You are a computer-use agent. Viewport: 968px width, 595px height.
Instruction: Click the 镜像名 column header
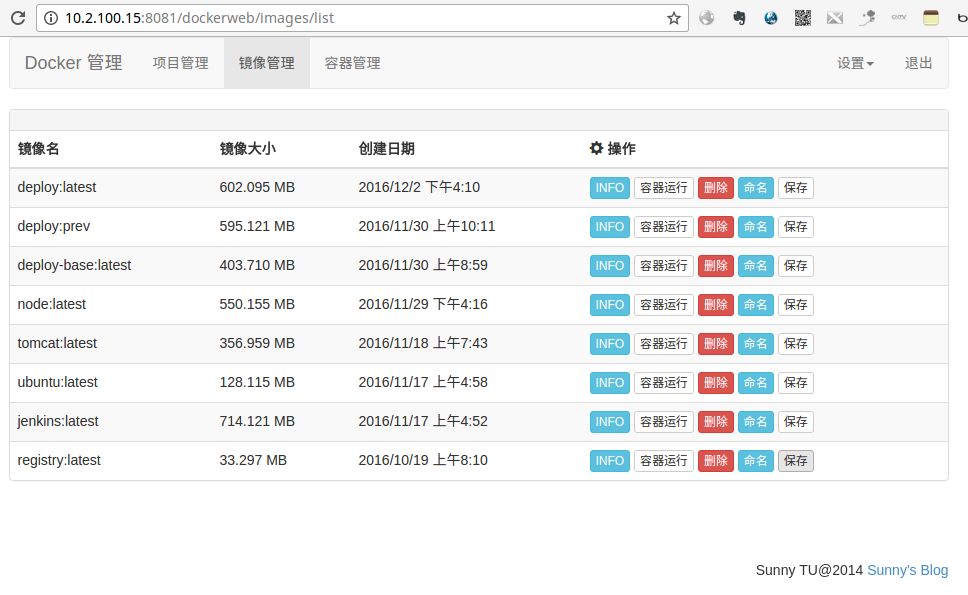click(x=38, y=149)
